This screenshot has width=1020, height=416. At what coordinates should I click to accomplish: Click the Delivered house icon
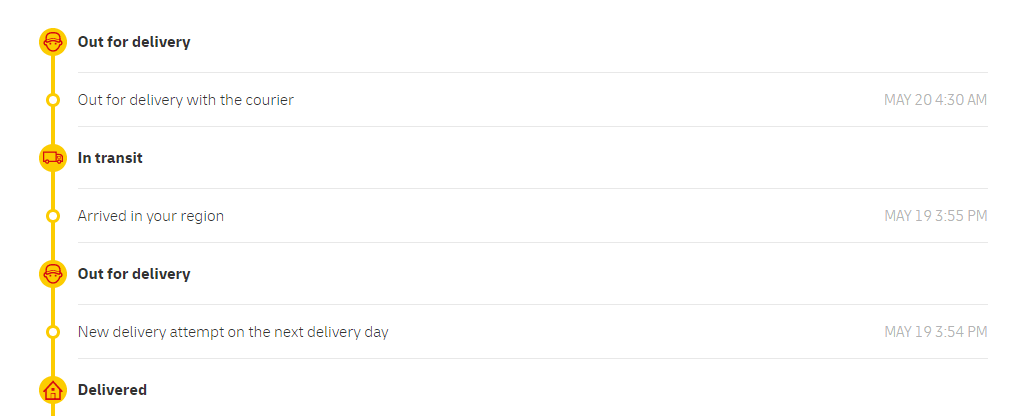click(x=53, y=390)
